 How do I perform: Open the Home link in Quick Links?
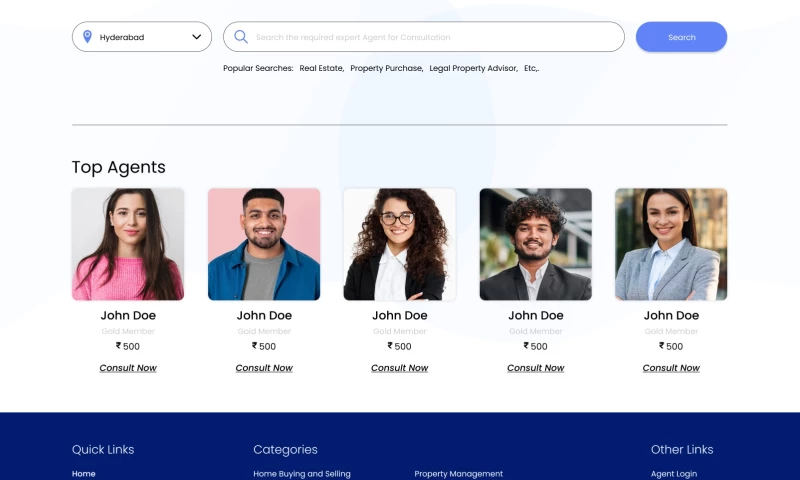point(84,474)
